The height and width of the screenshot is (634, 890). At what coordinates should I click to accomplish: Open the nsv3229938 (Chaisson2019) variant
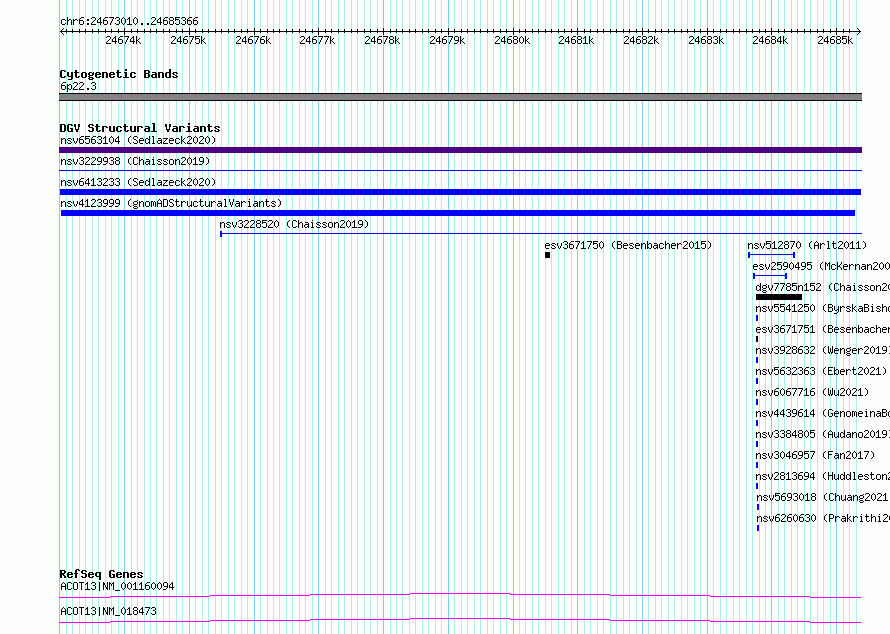[135, 161]
